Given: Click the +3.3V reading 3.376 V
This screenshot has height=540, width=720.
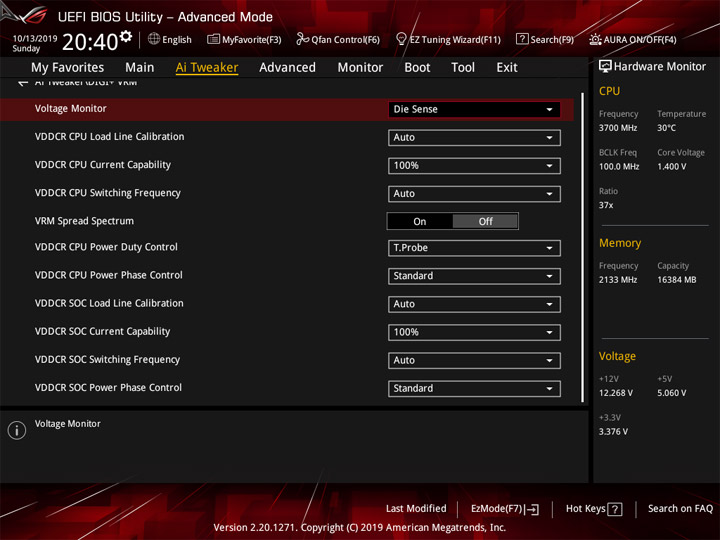Looking at the screenshot, I should tap(613, 432).
